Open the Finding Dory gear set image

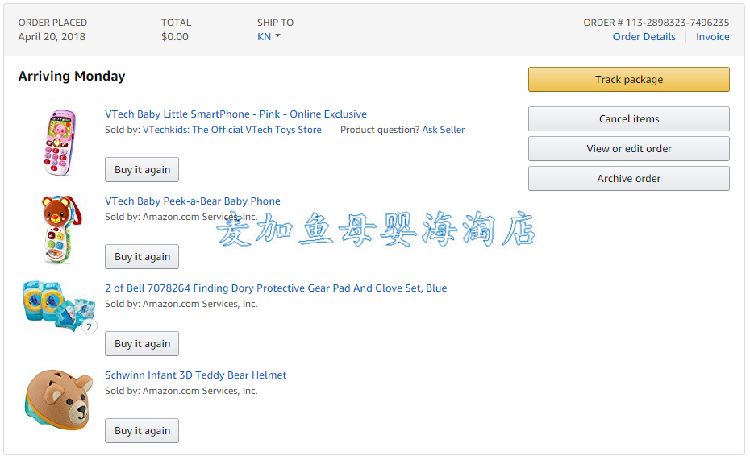59,306
